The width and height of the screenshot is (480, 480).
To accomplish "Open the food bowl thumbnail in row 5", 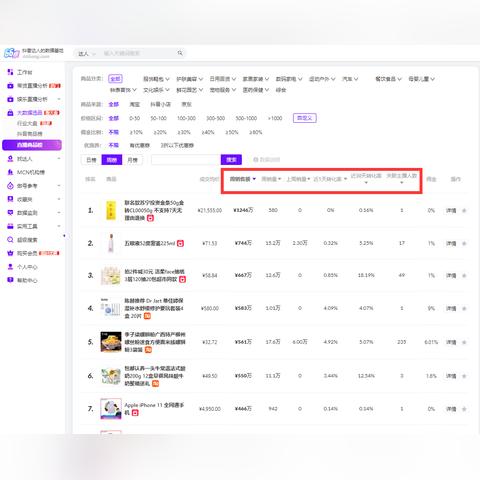I will [x=111, y=342].
